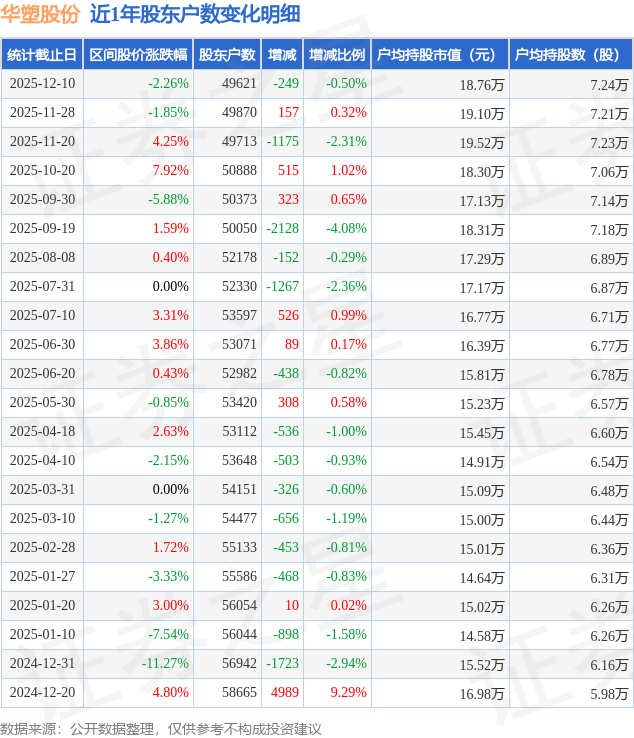
Task: Click the 2024-12-20 date cell
Action: click(x=42, y=693)
